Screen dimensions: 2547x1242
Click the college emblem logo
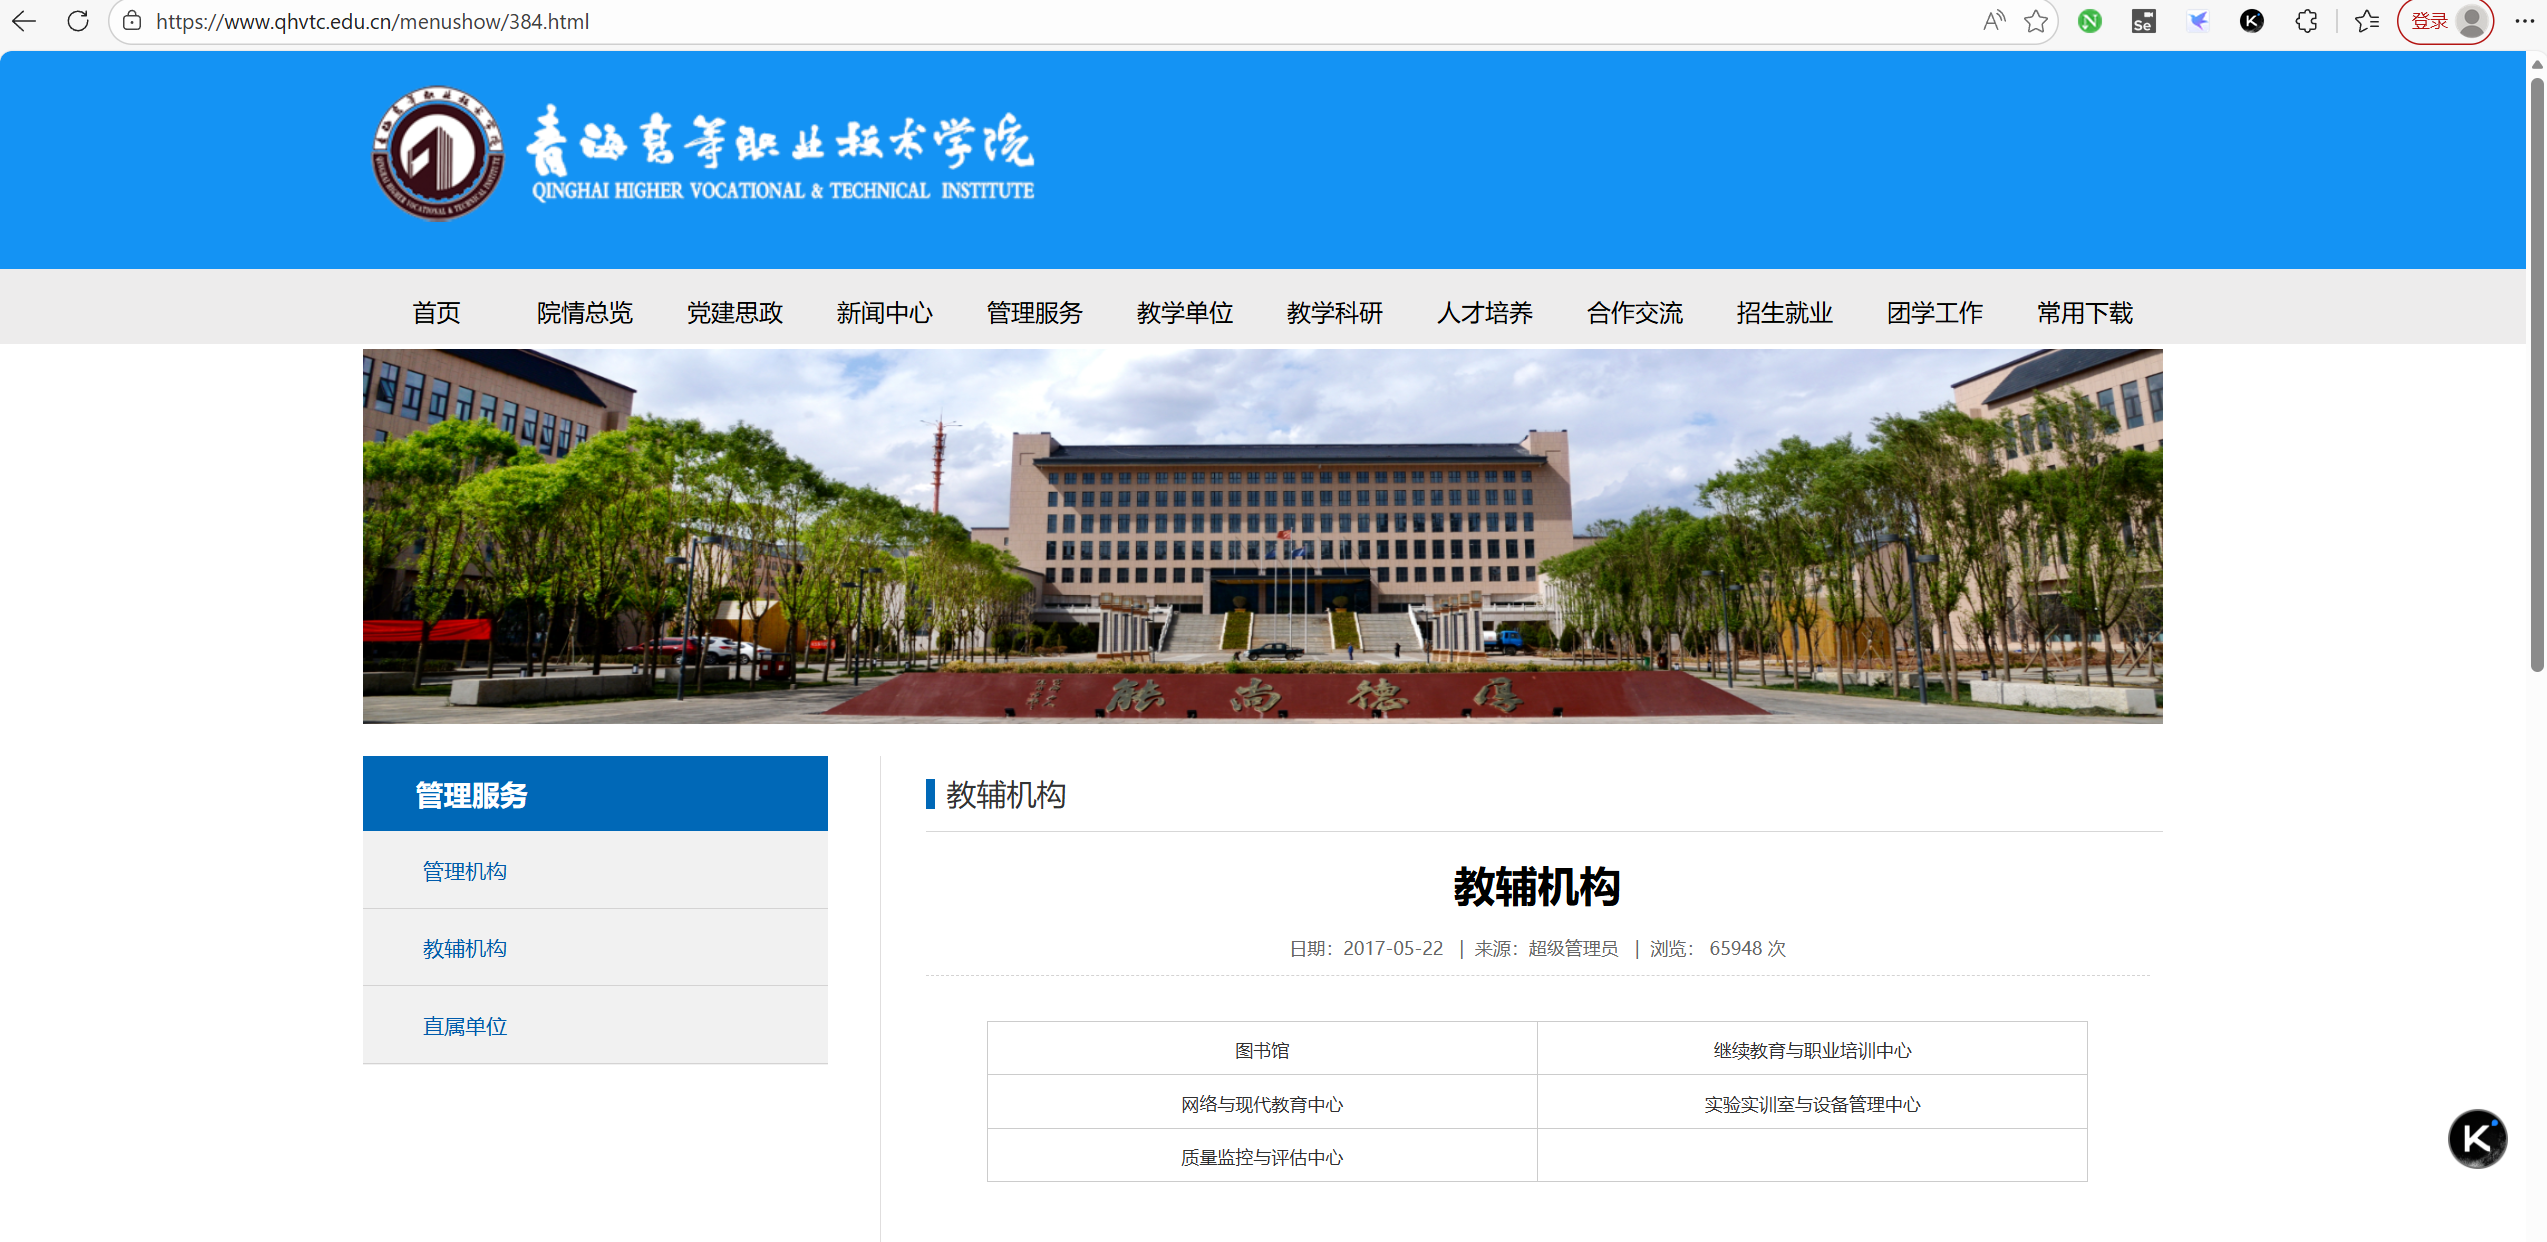[438, 153]
